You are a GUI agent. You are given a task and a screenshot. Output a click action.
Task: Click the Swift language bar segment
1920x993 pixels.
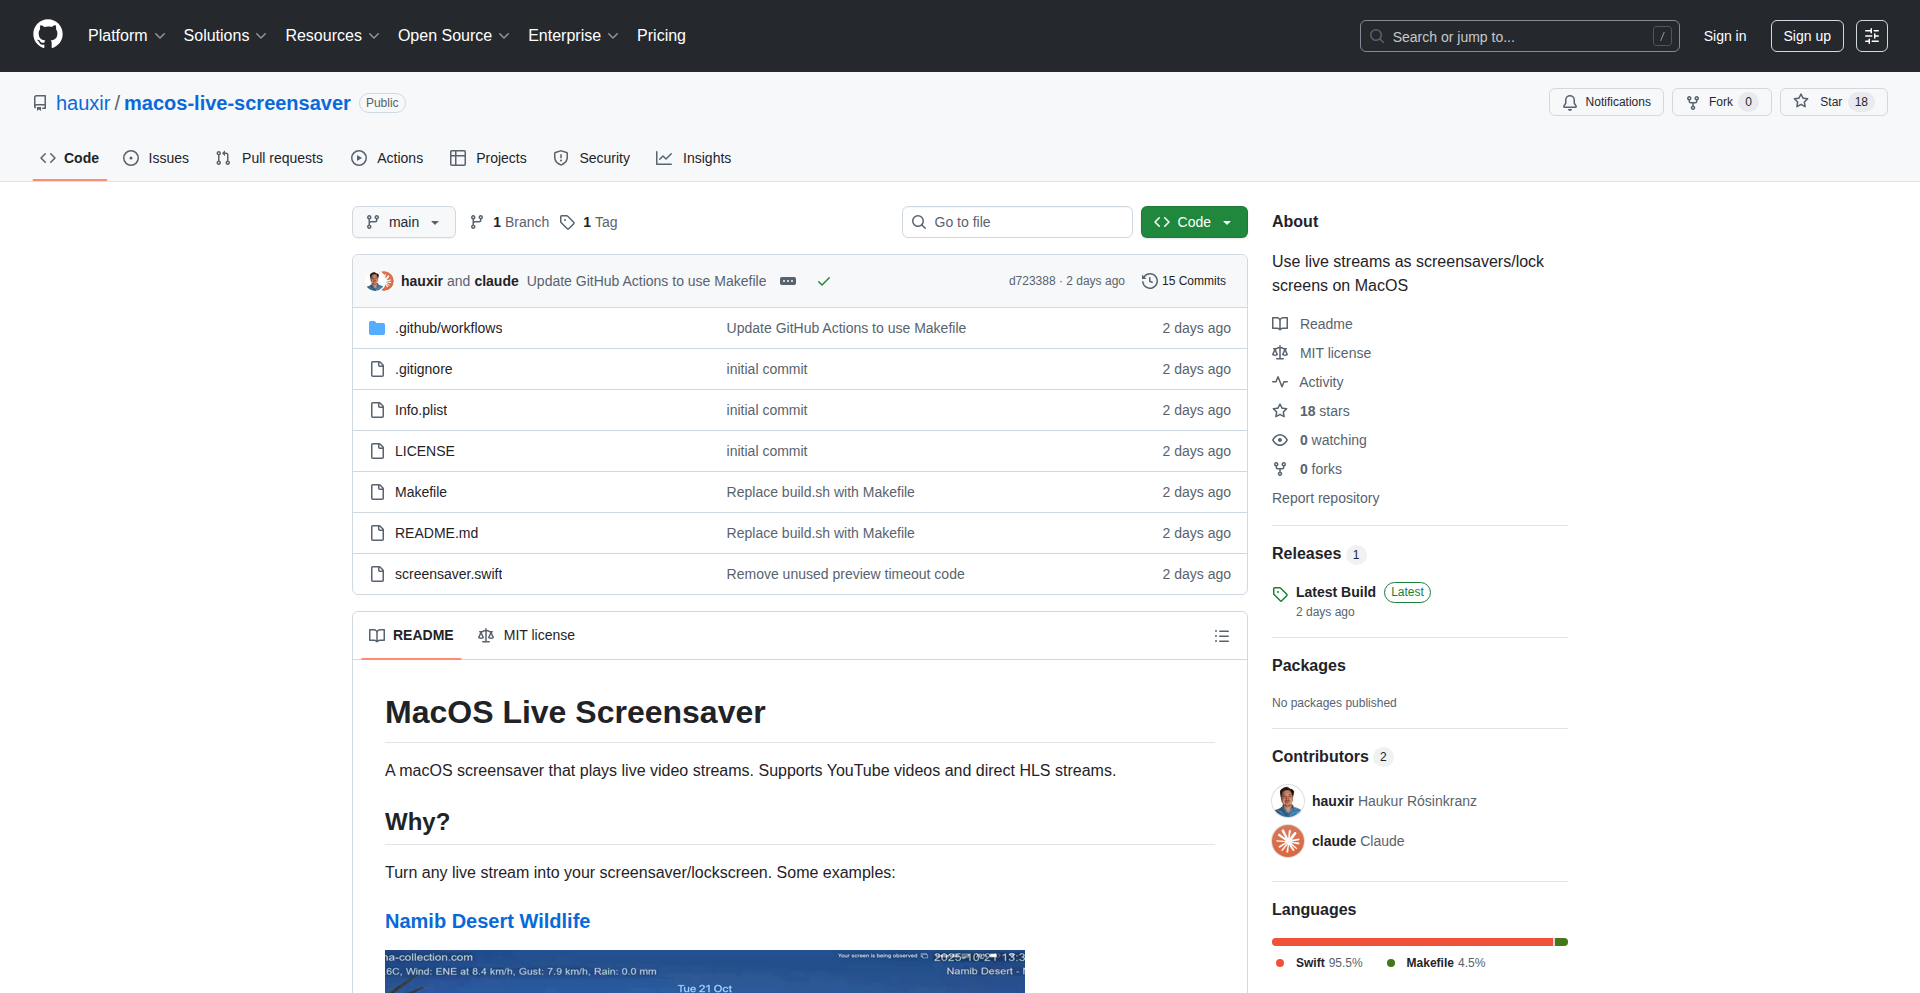point(1410,942)
